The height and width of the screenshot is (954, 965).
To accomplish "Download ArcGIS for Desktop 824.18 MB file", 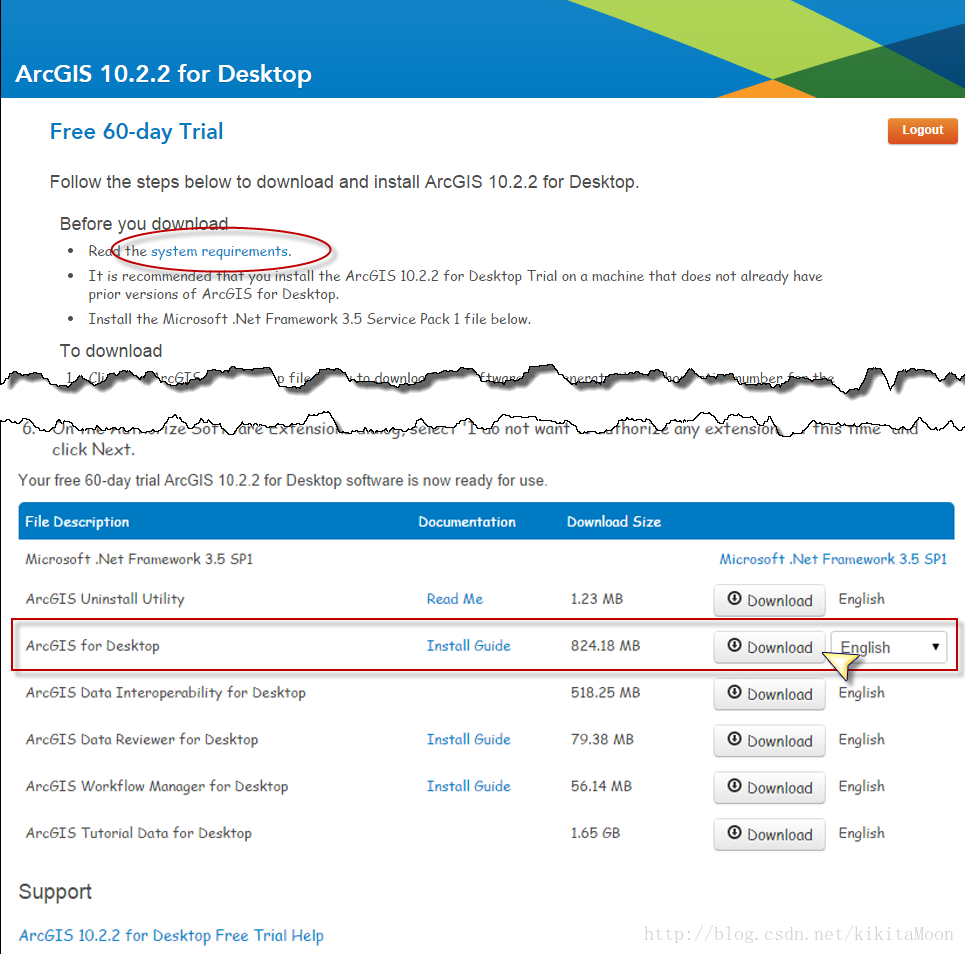I will point(769,647).
